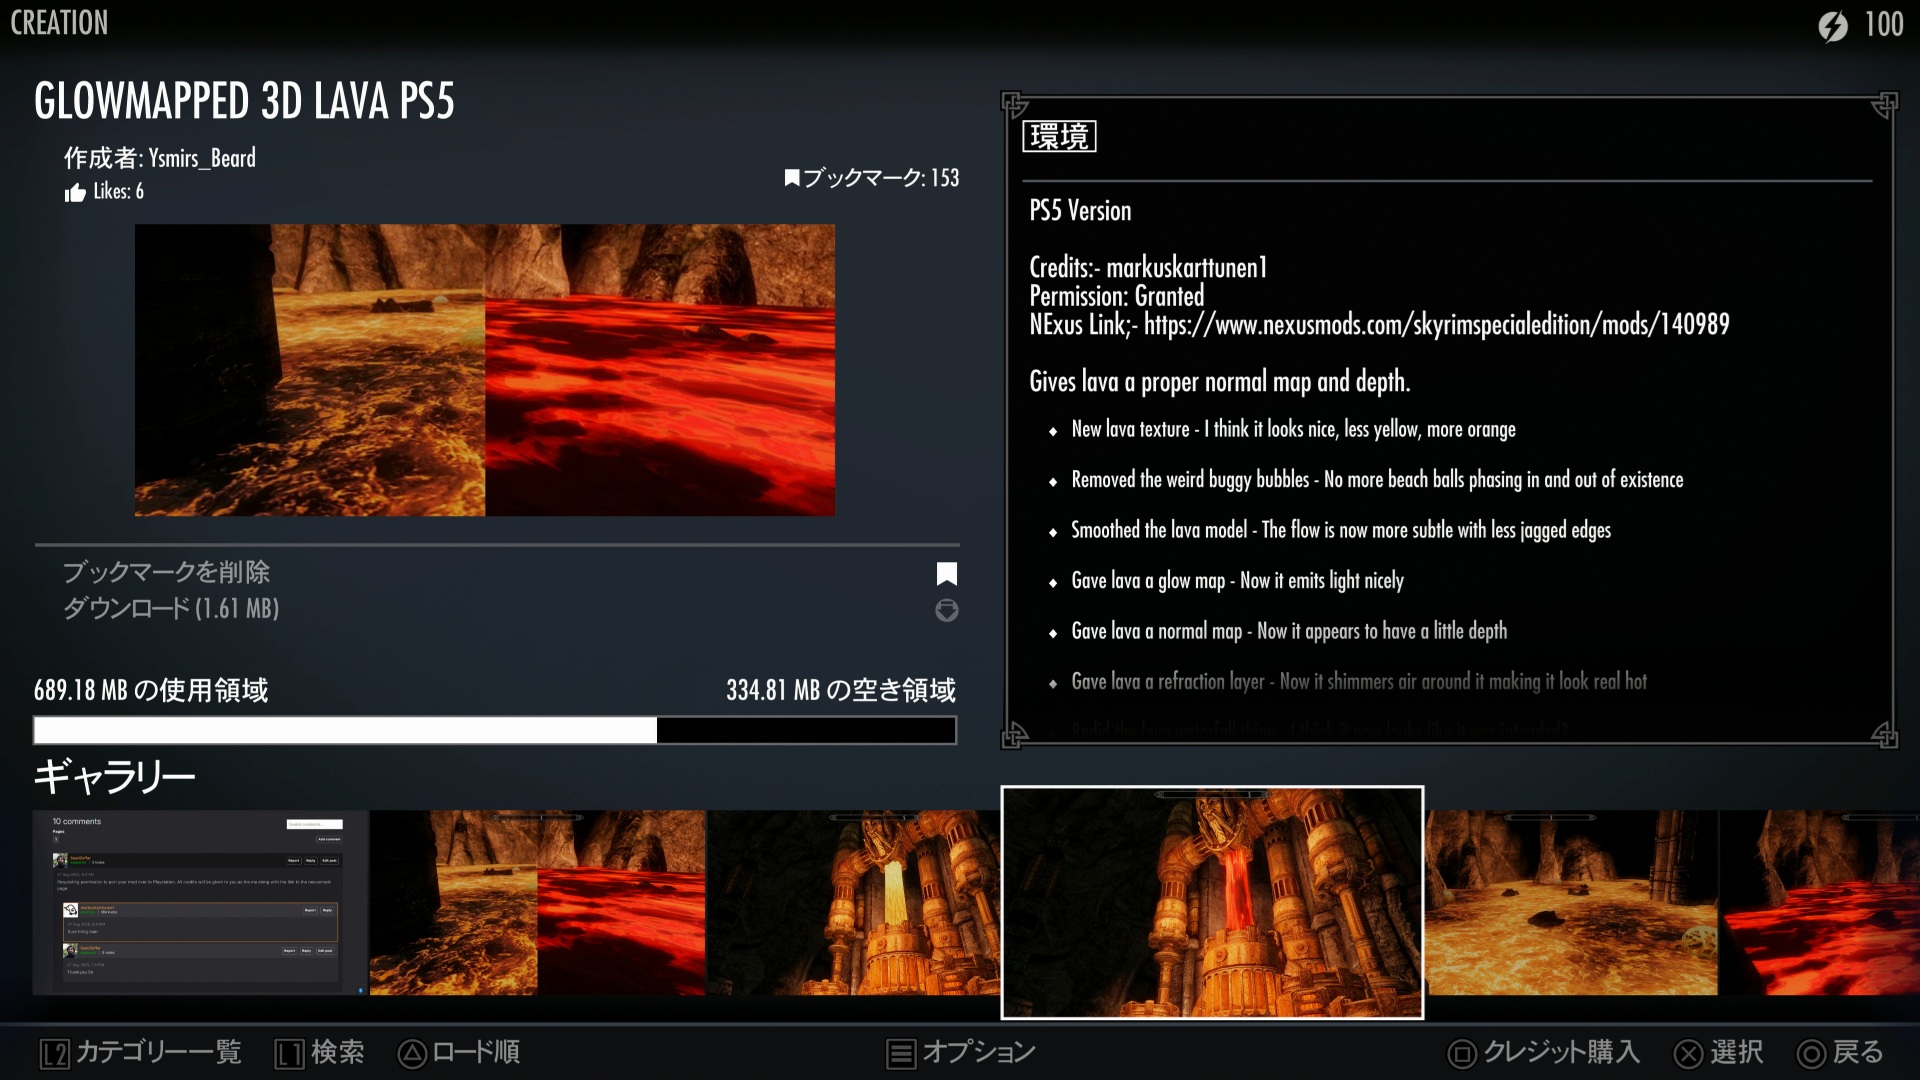This screenshot has width=1920, height=1080.
Task: Click the 'Gave lava a refraction layer' bullet
Action: coord(1359,681)
